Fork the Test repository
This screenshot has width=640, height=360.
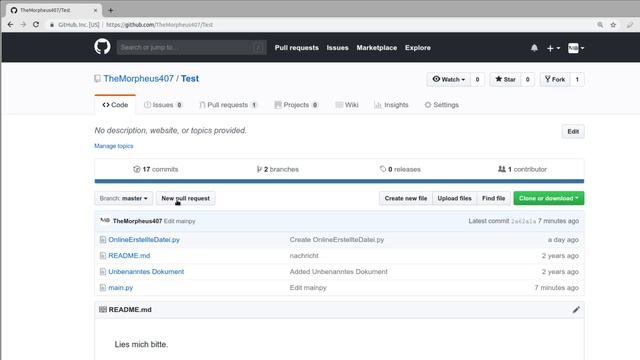coord(555,80)
